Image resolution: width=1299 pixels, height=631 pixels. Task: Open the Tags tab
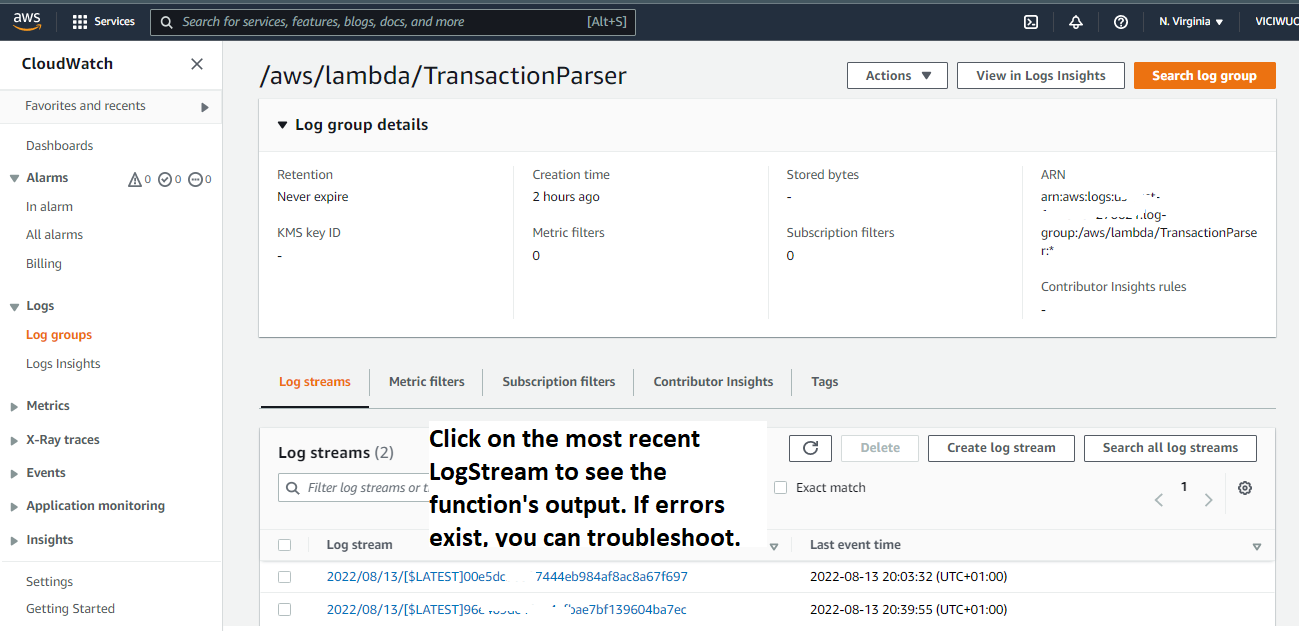tap(825, 382)
